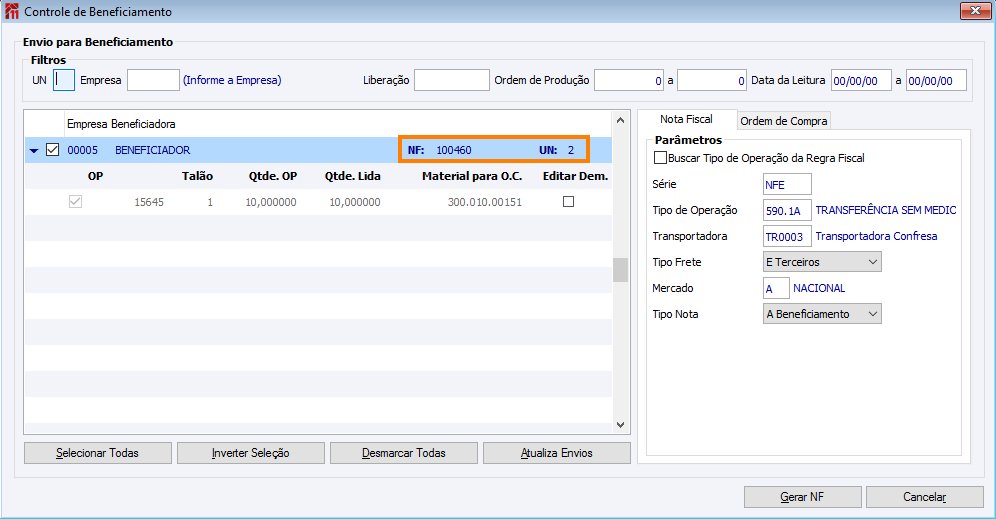Click the Cancelar button
Screen dimensions: 996x519
[925, 497]
